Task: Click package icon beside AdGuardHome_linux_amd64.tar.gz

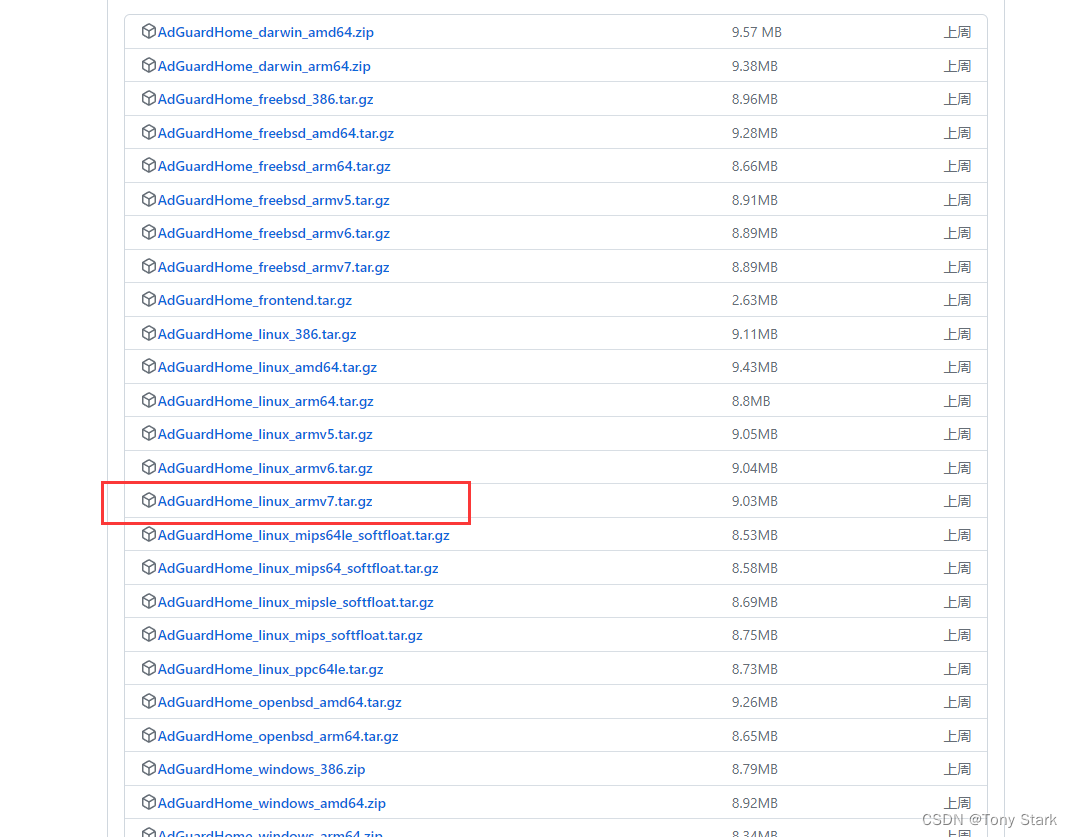Action: [148, 367]
